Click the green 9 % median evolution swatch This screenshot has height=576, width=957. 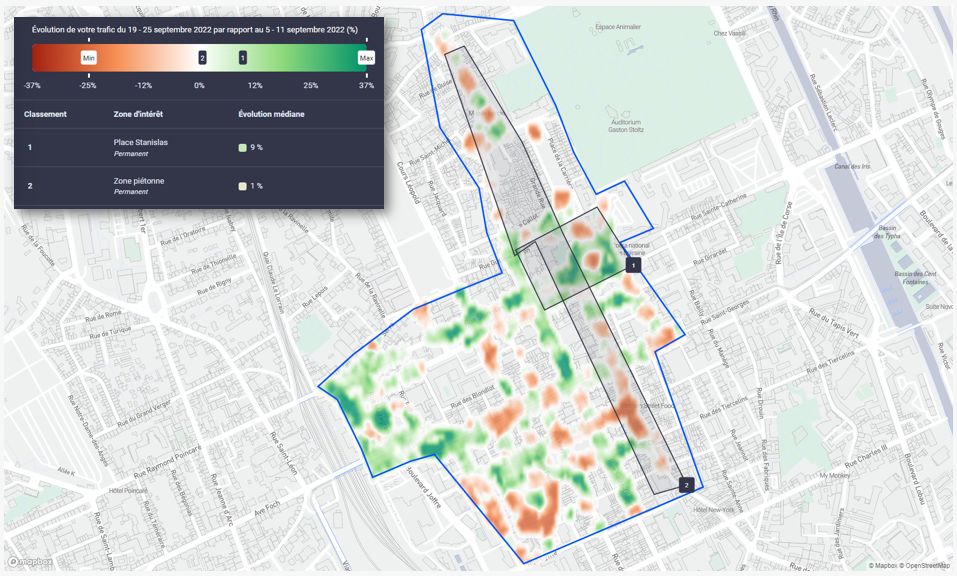coord(242,148)
